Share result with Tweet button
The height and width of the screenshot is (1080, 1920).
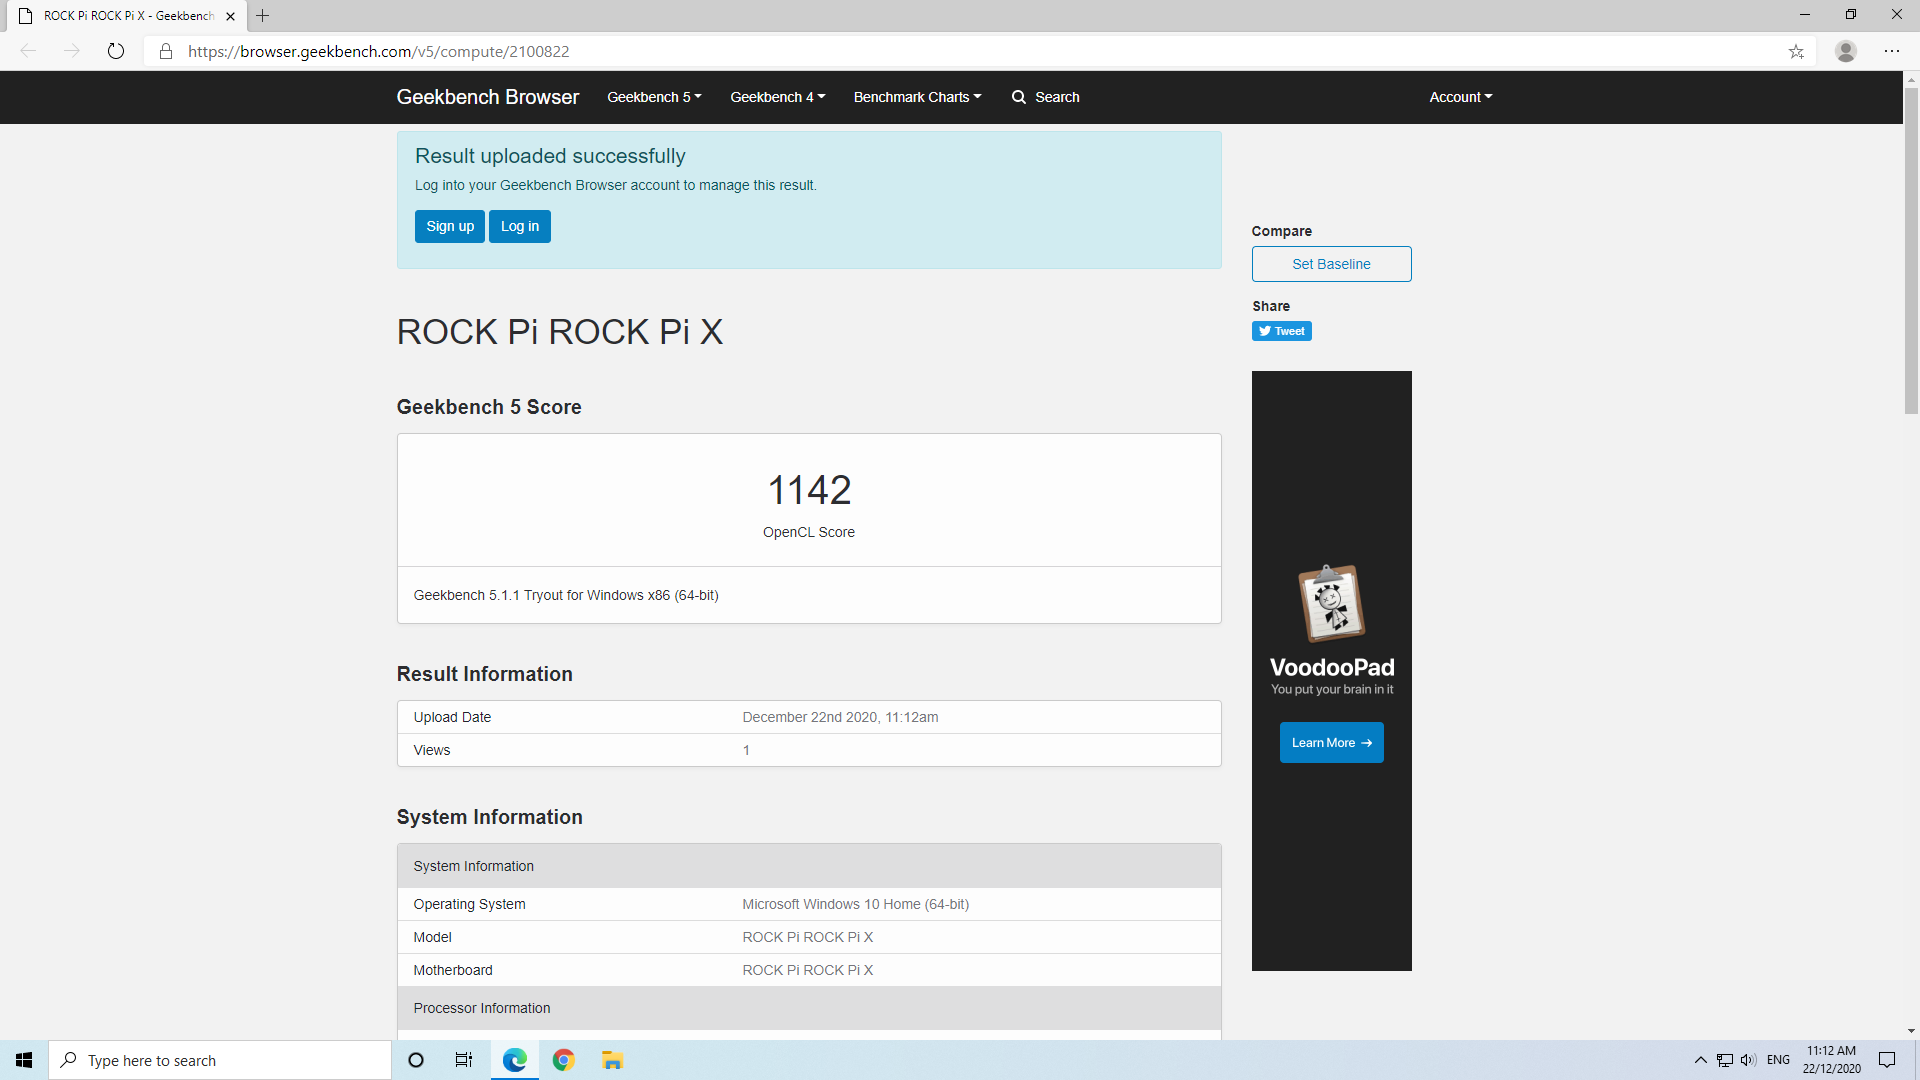1281,331
